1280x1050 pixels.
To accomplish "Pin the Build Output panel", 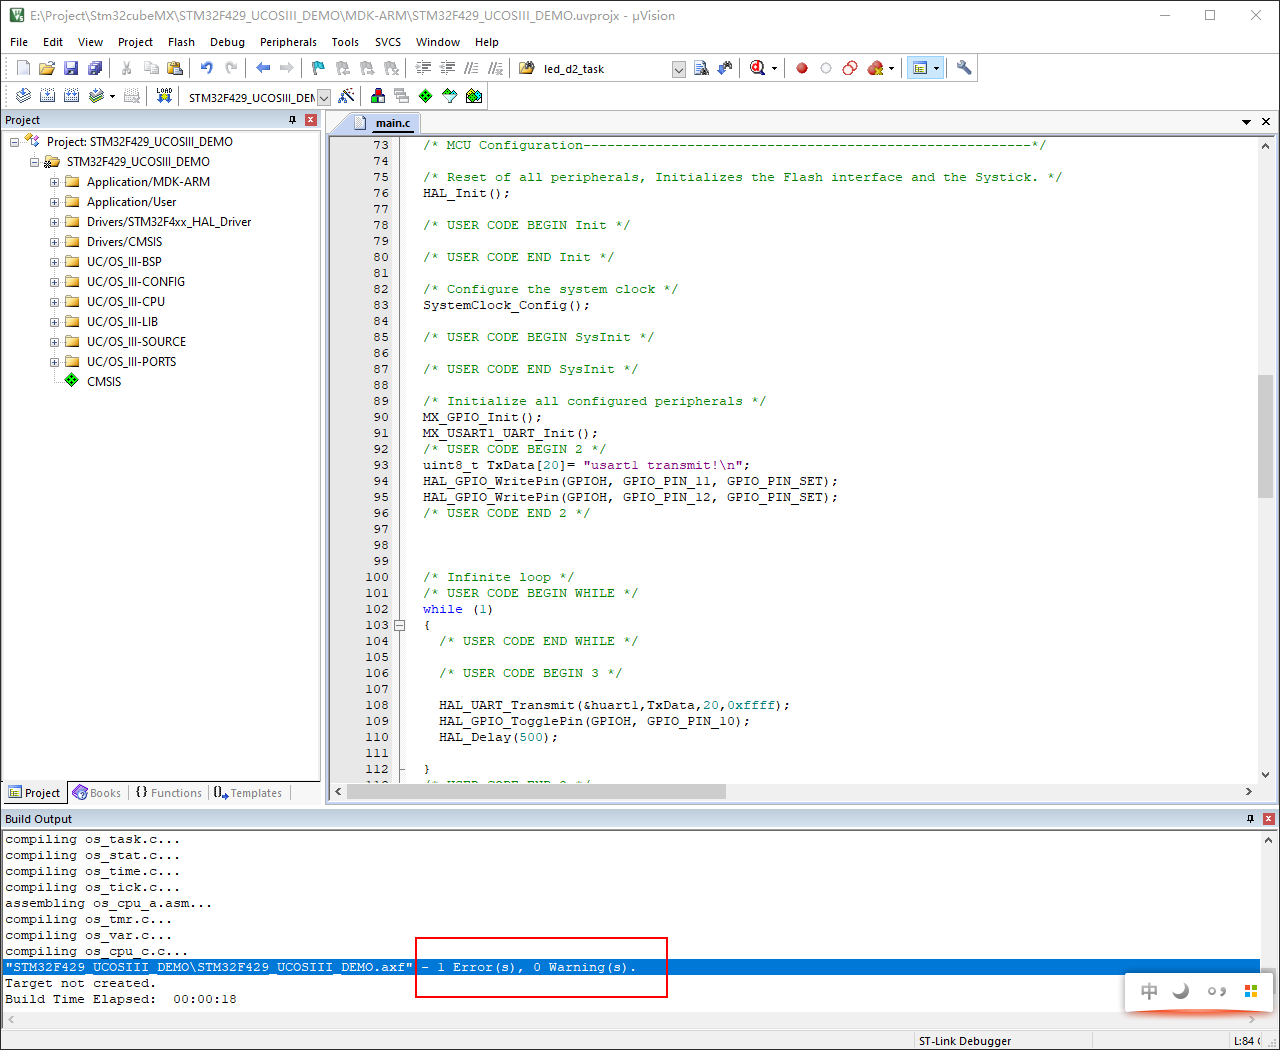I will tap(1250, 819).
